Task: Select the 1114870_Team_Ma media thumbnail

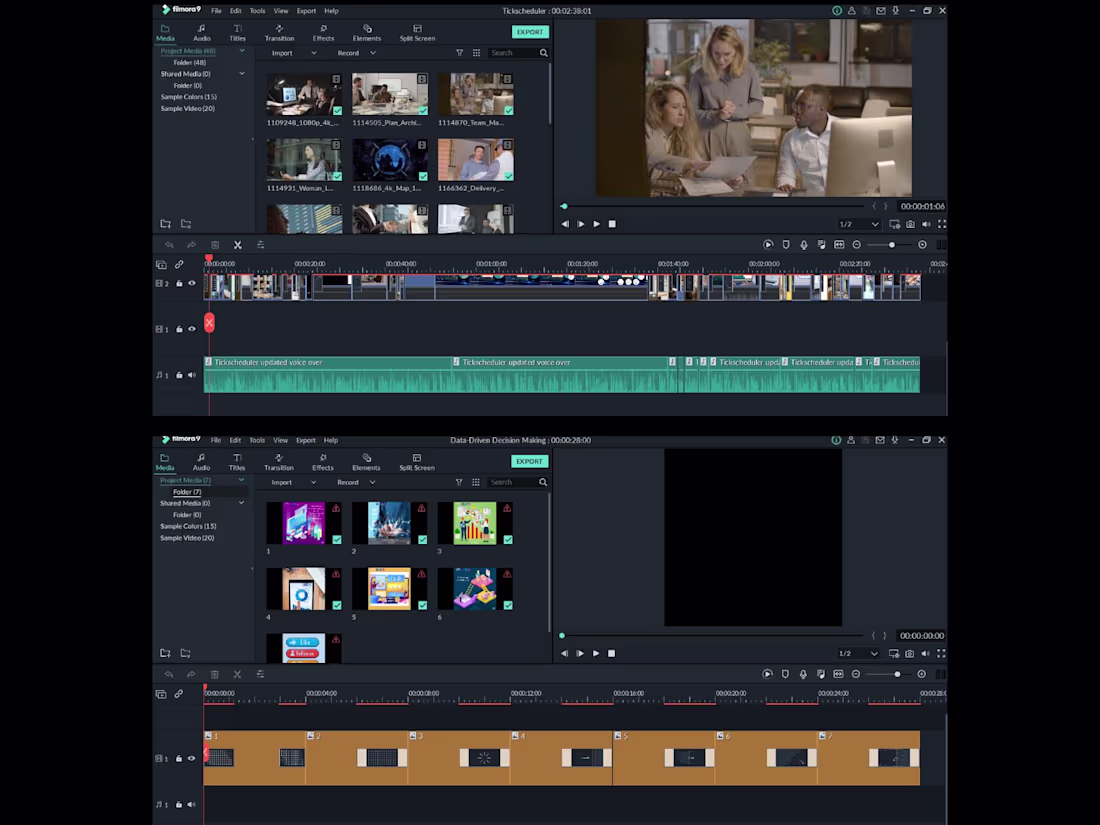Action: 476,93
